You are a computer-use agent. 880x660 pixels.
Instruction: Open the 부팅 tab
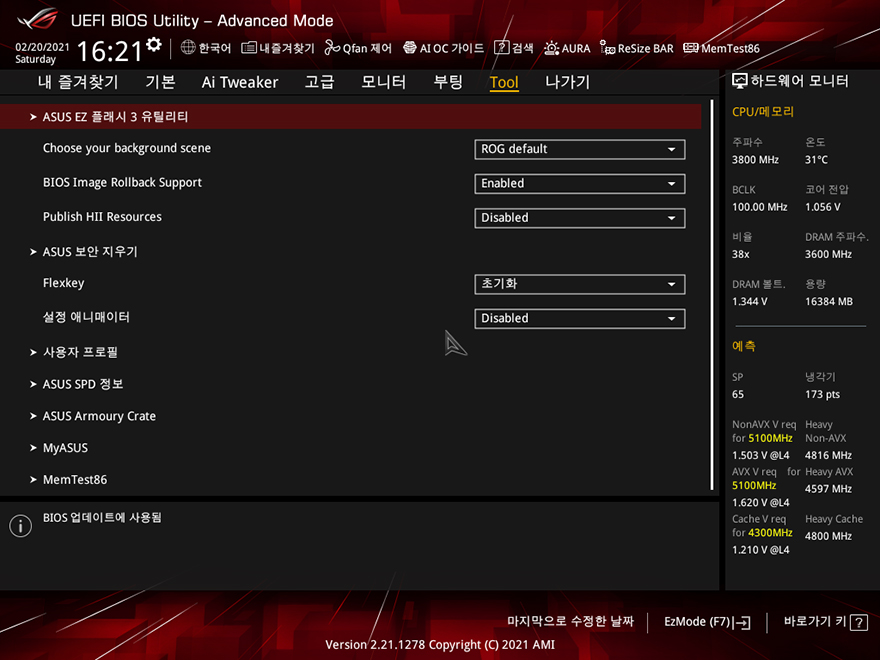pos(448,82)
